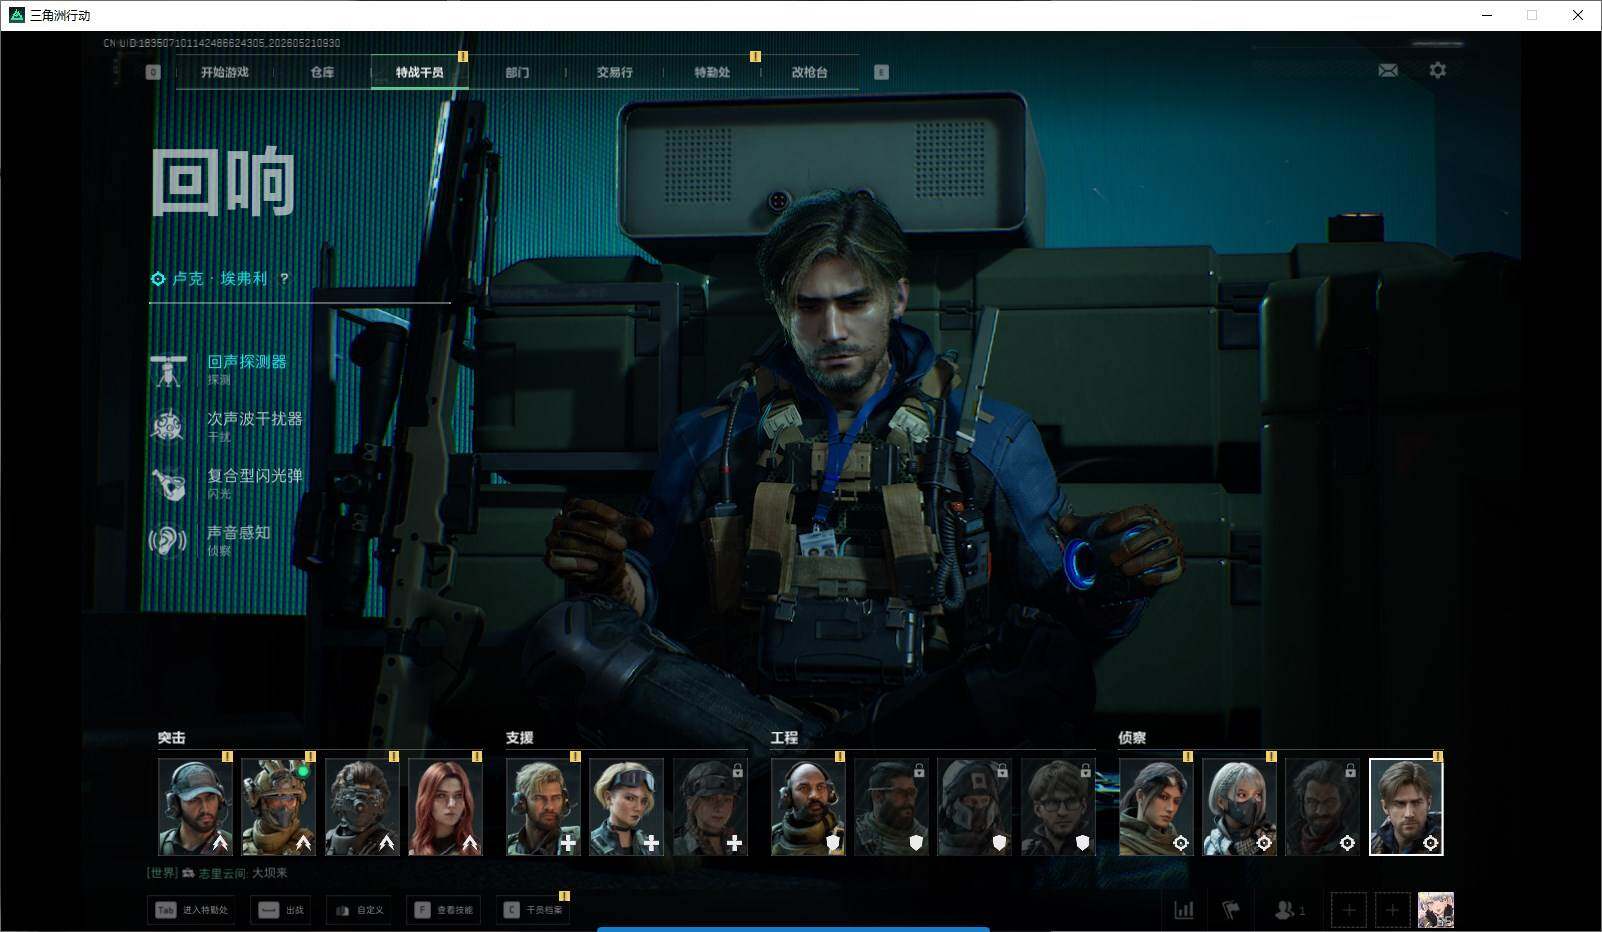The width and height of the screenshot is (1602, 932).
Task: Click the 侦察 class header
Action: [1132, 737]
